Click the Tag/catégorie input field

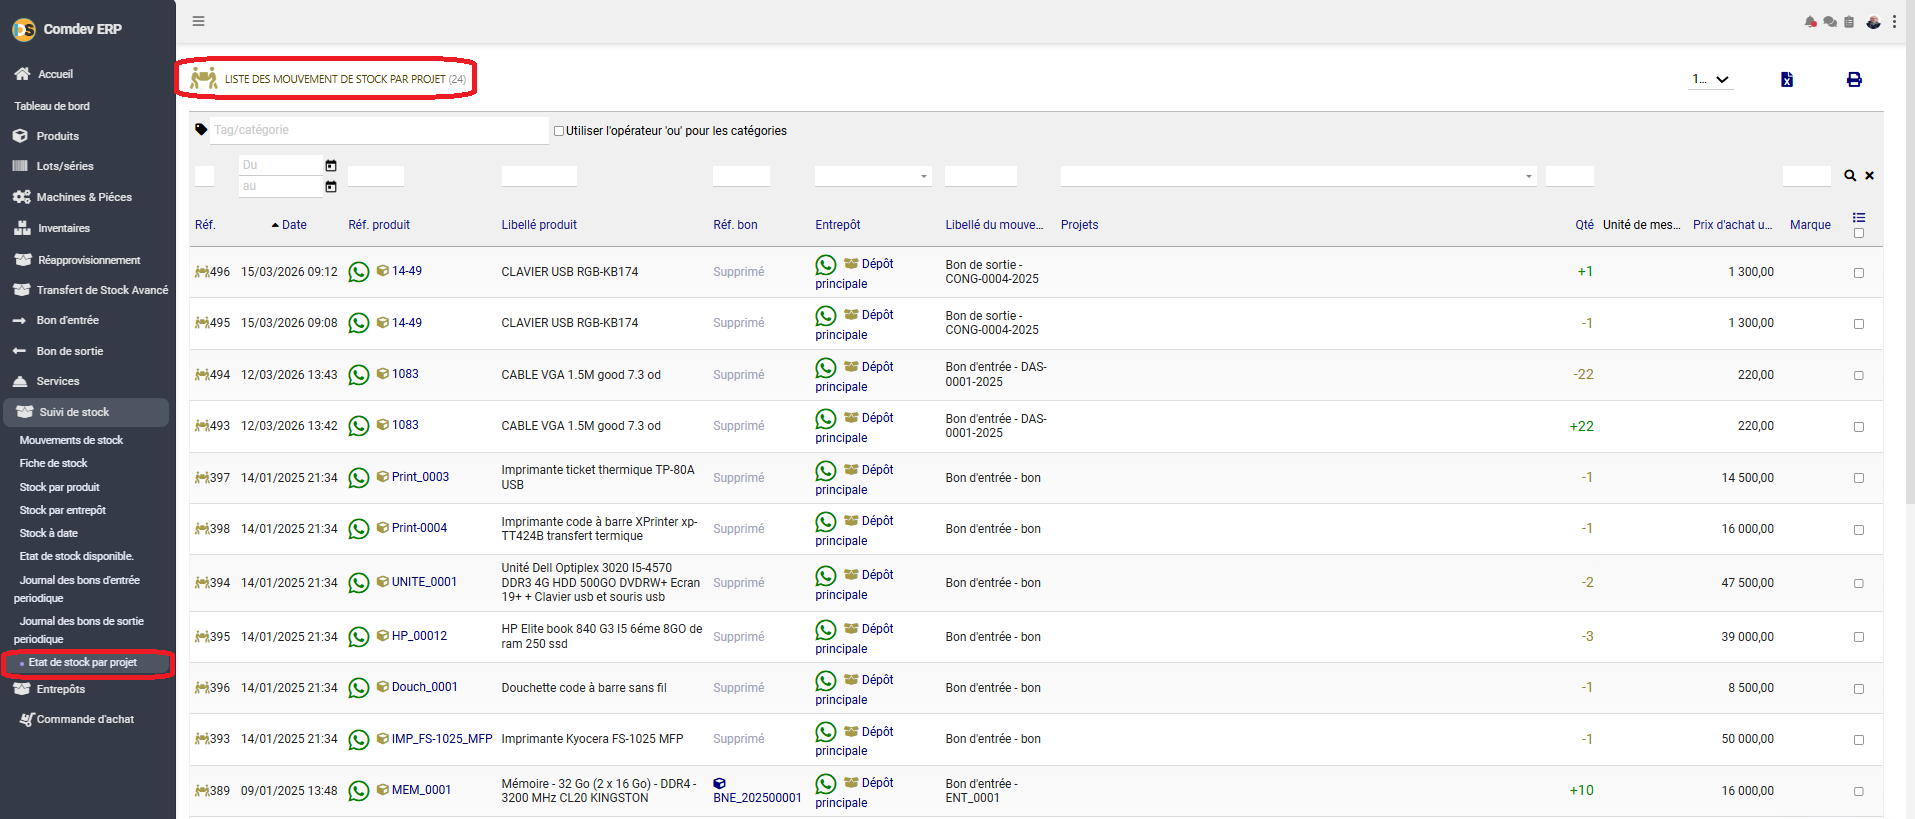pos(379,130)
